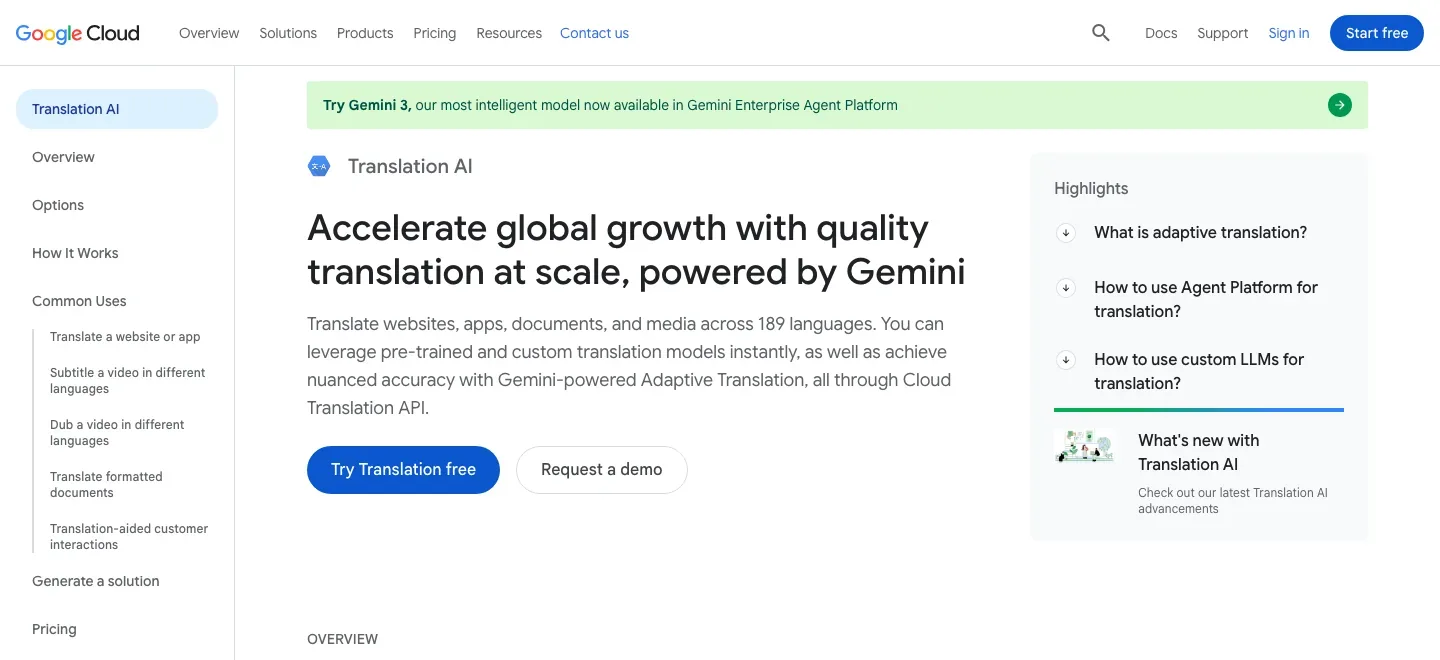The image size is (1440, 660).
Task: Click the Translation AI hexagon product icon
Action: tap(319, 167)
